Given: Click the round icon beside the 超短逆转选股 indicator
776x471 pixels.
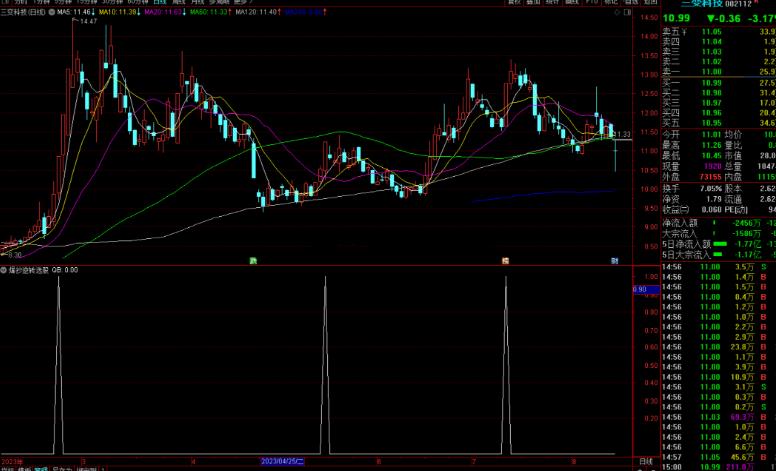Looking at the screenshot, I should (3, 270).
